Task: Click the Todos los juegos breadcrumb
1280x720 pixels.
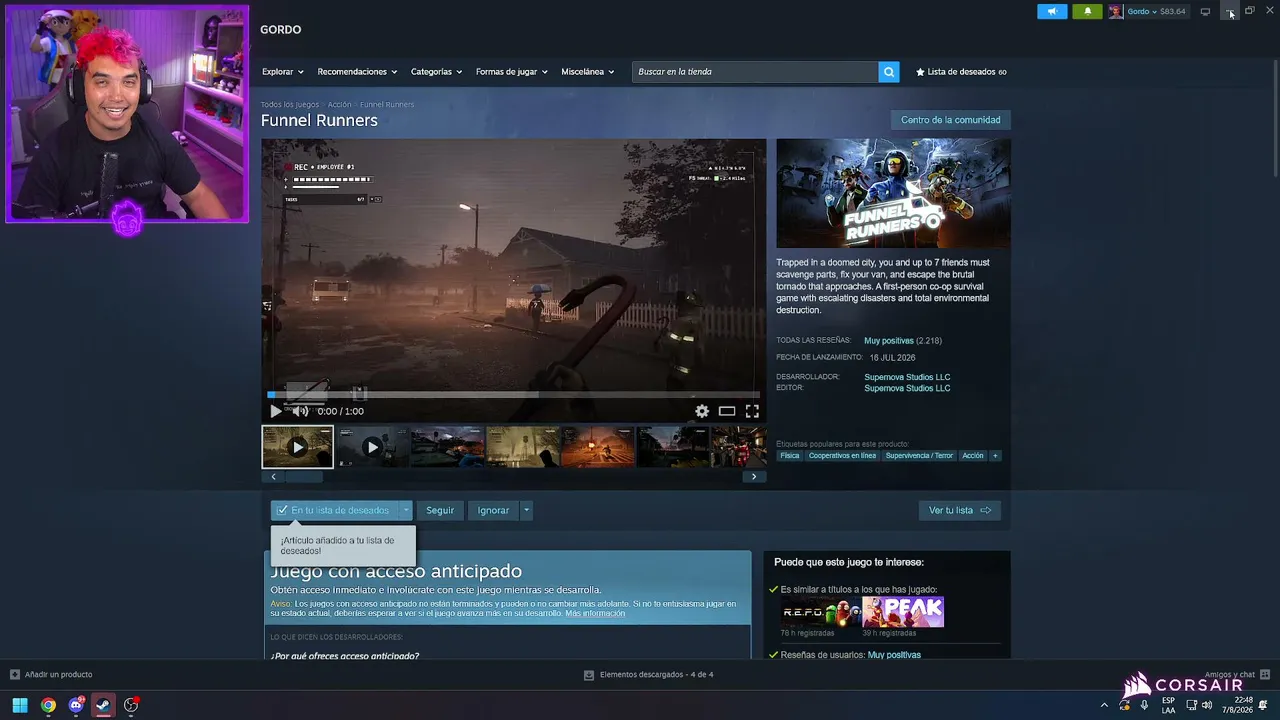Action: pyautogui.click(x=290, y=105)
